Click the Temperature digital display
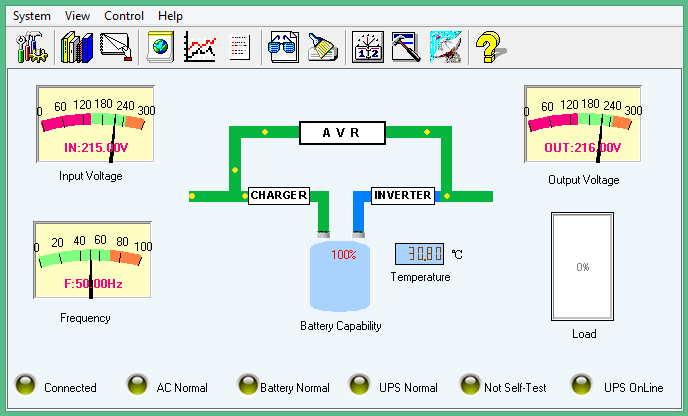This screenshot has height=416, width=688. (x=419, y=254)
